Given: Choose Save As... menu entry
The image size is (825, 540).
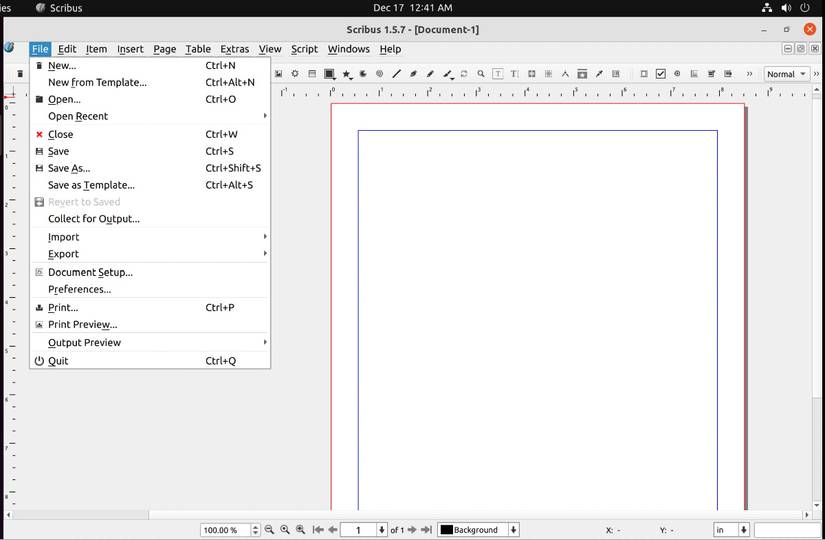Looking at the screenshot, I should [x=150, y=168].
